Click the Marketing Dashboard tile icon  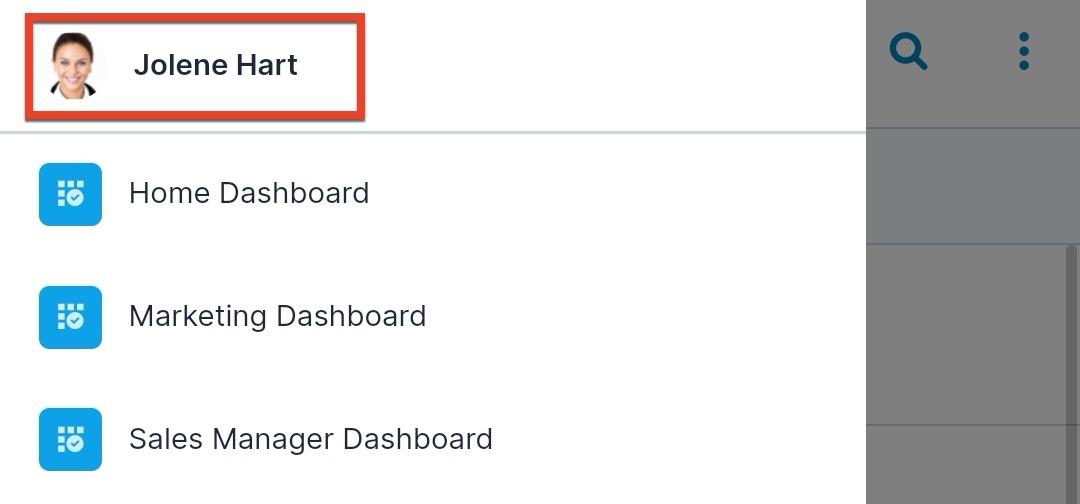pos(70,317)
